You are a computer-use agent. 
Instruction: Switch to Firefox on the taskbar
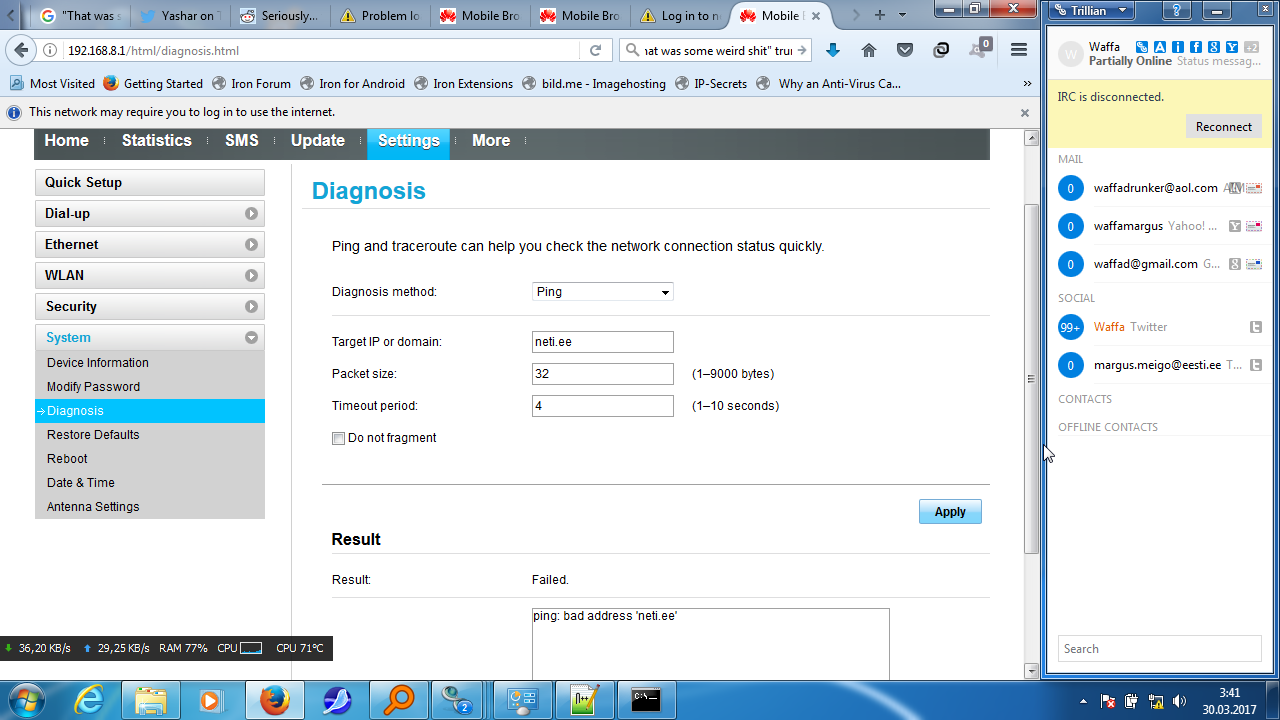[x=275, y=700]
